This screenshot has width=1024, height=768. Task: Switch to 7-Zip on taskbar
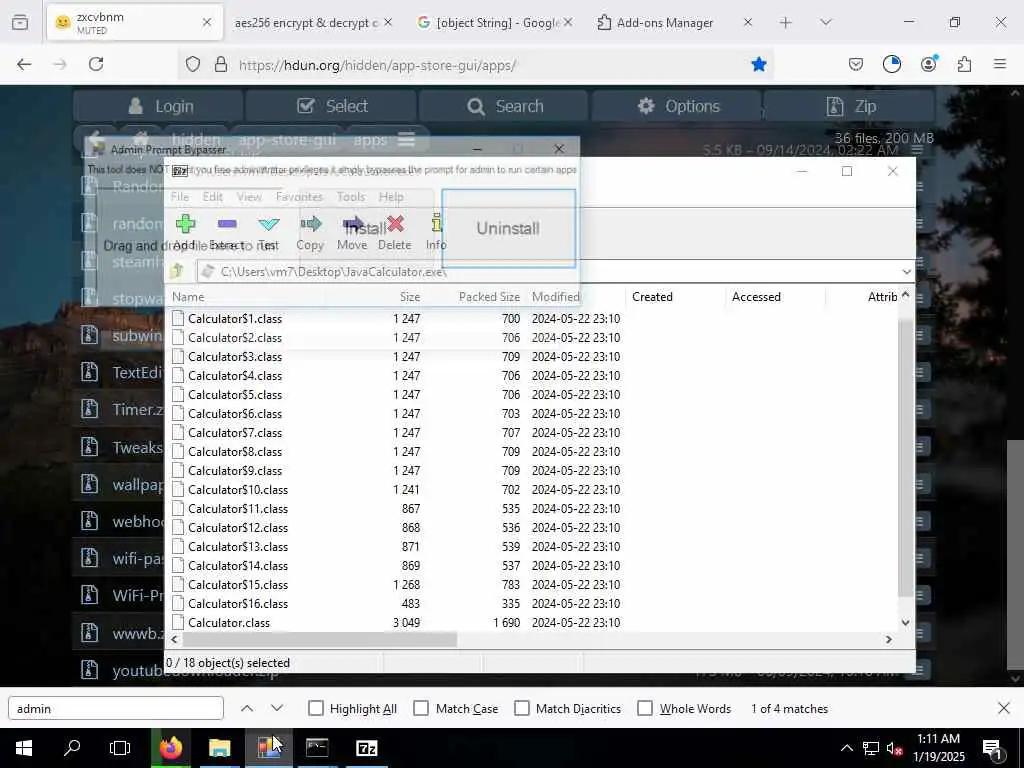[366, 748]
